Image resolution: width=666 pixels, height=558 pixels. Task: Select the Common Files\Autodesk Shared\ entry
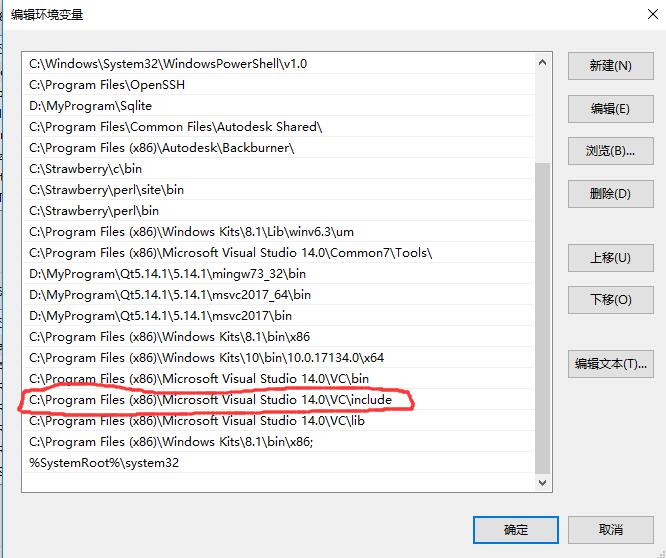279,127
